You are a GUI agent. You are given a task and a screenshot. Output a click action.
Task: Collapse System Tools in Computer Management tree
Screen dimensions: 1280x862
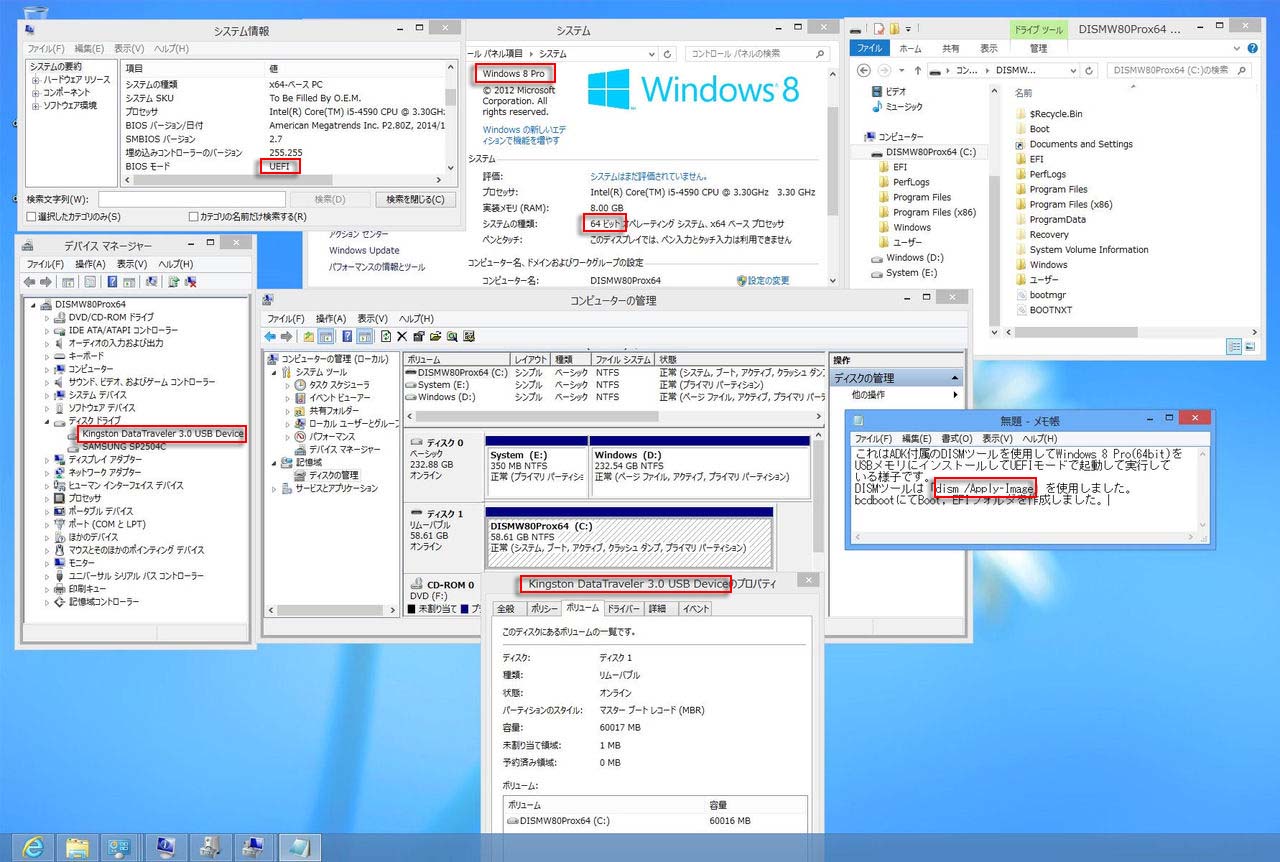(274, 372)
